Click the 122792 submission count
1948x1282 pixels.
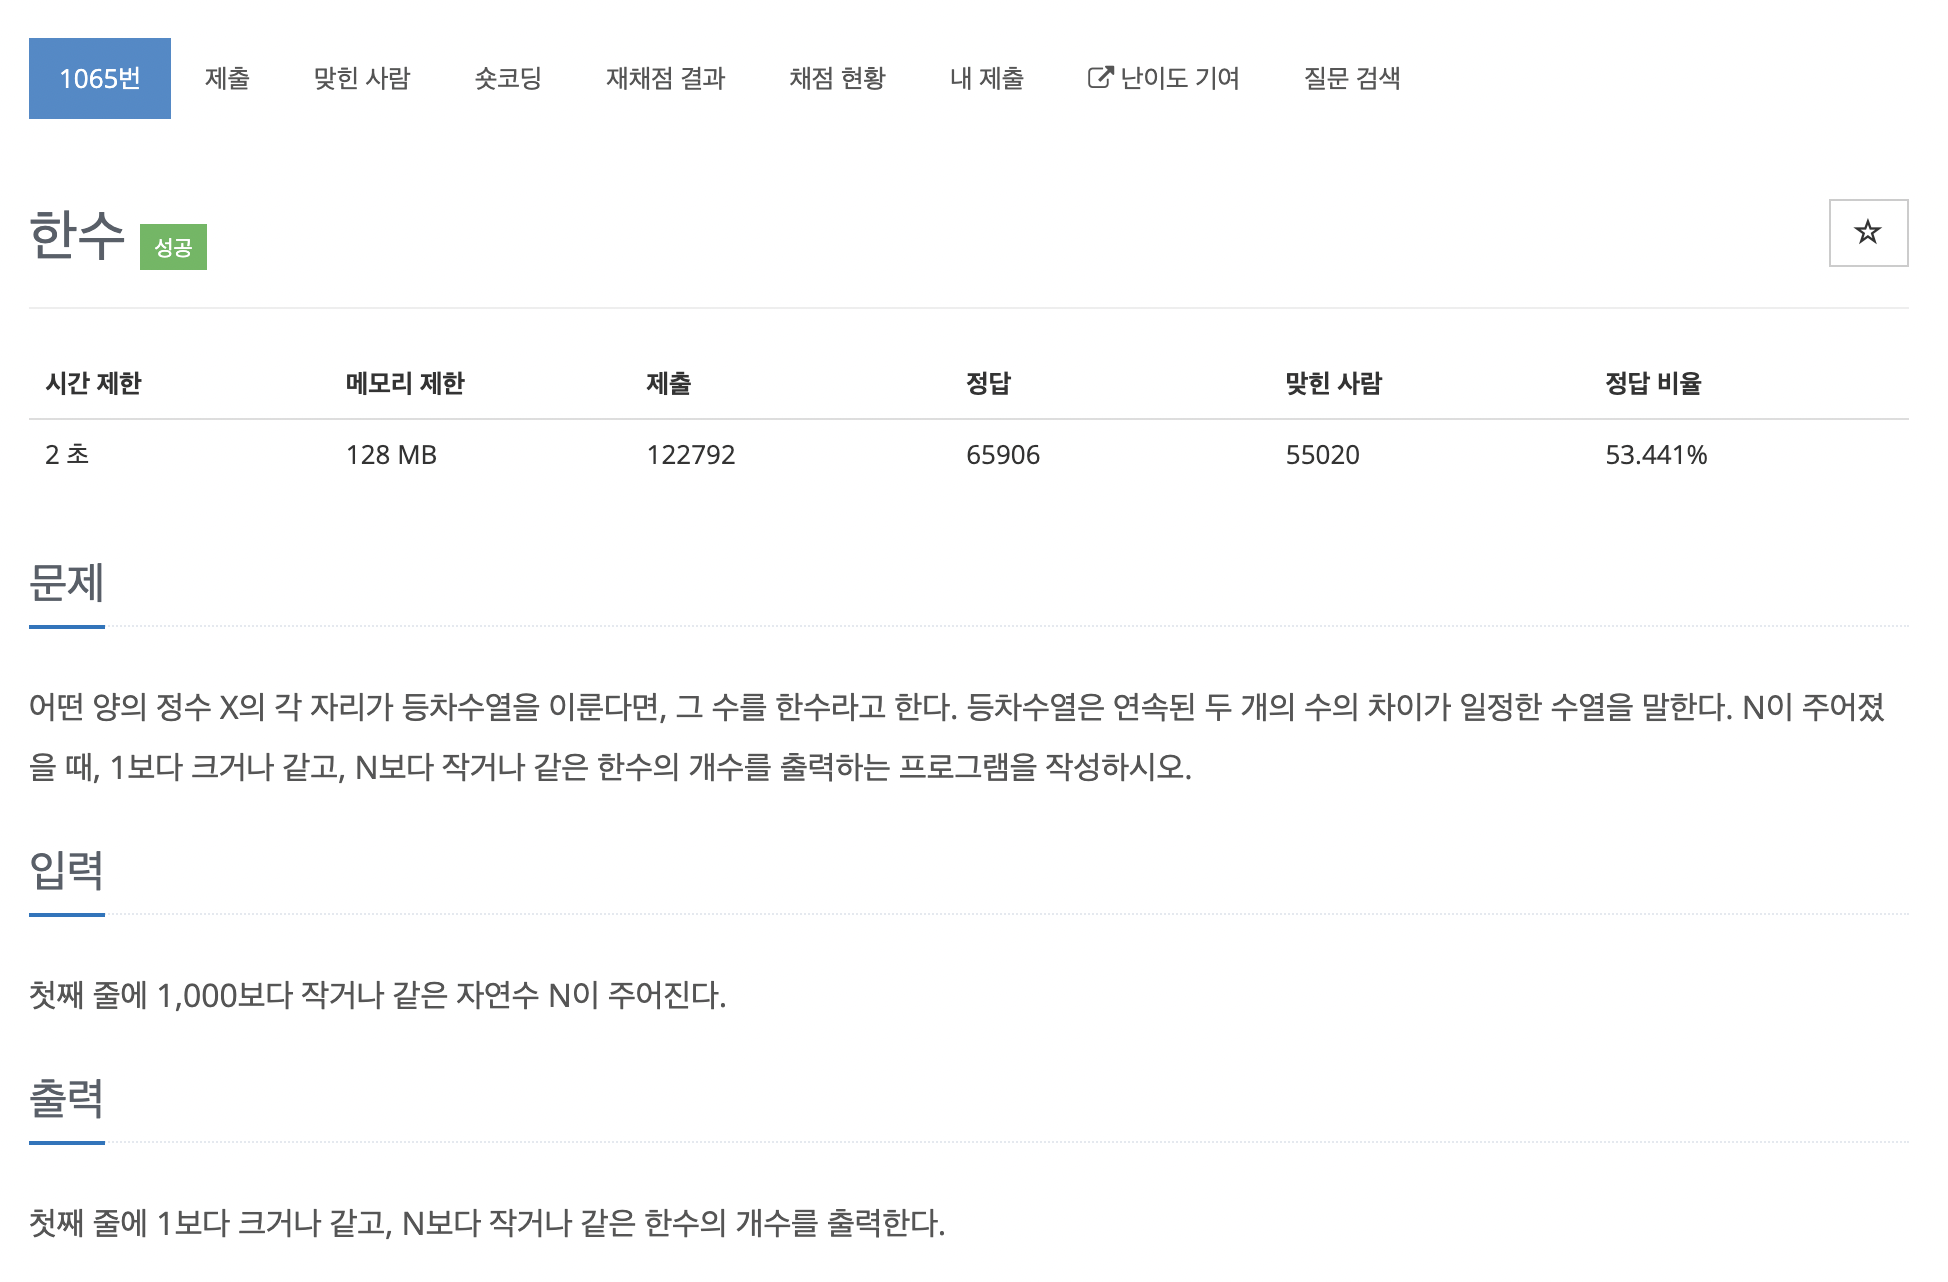pos(691,455)
